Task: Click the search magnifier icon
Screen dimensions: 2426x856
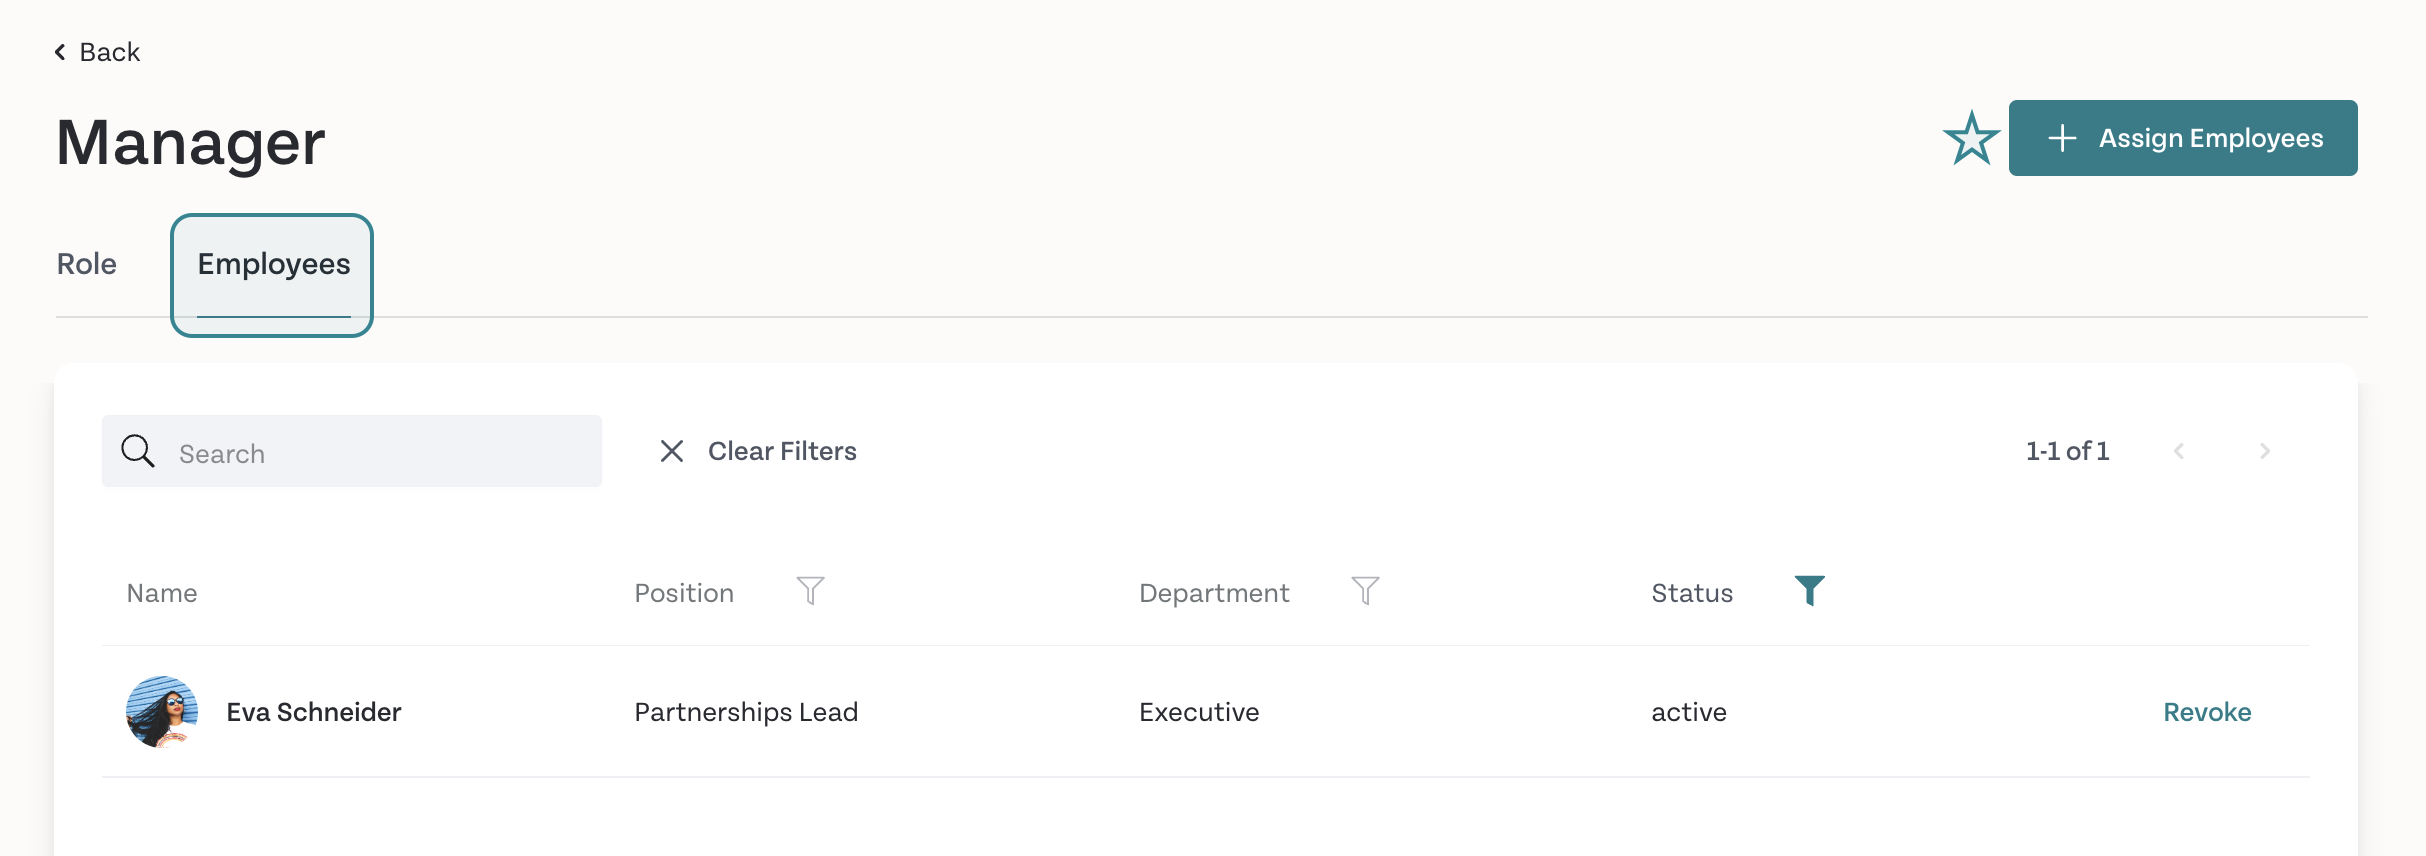Action: pyautogui.click(x=138, y=451)
